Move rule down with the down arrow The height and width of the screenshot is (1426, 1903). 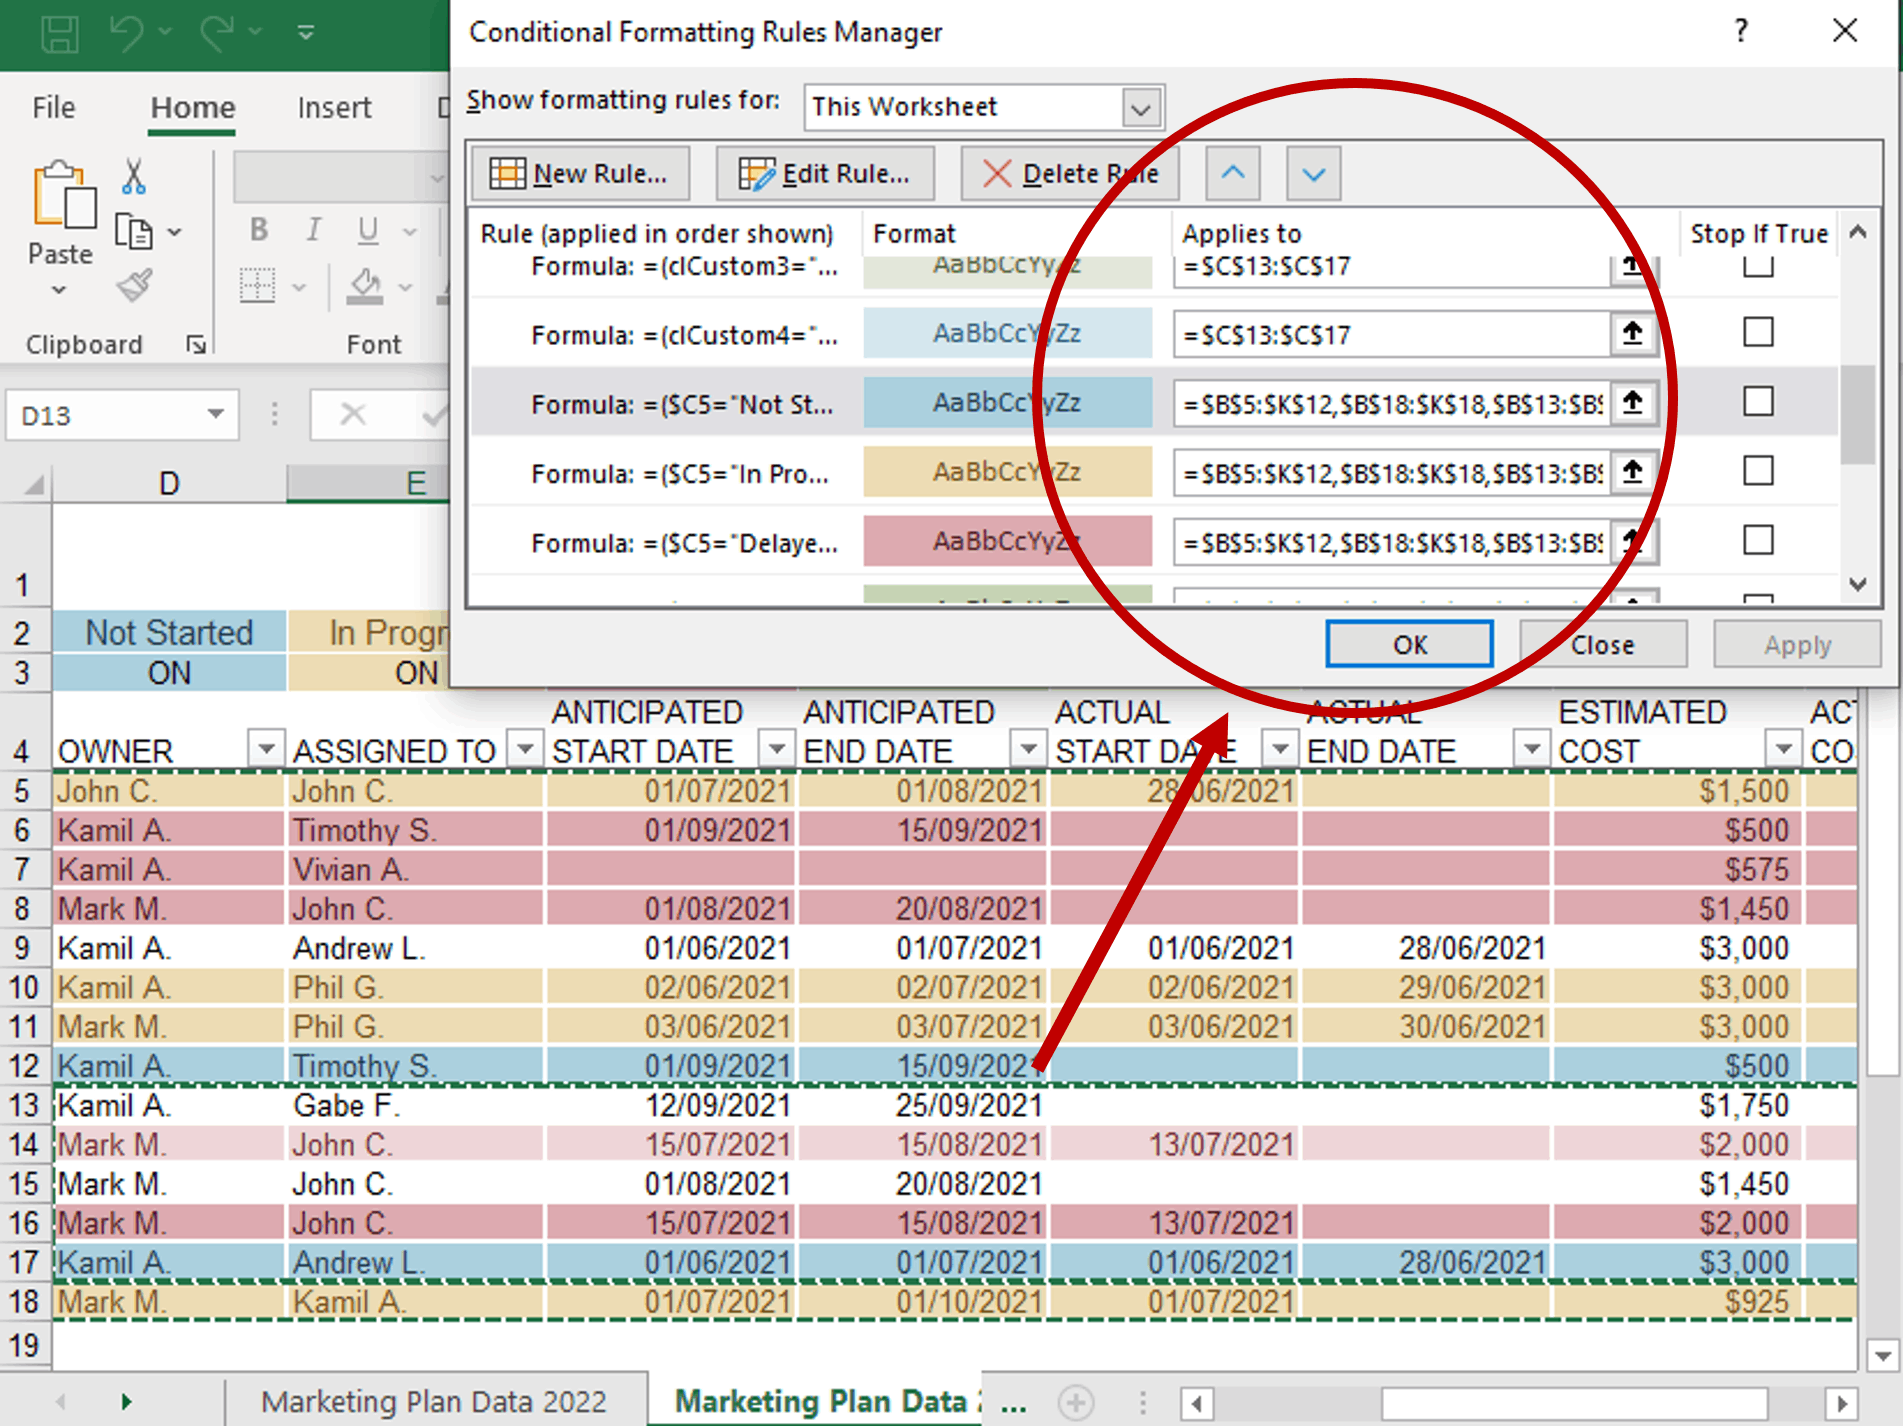pyautogui.click(x=1313, y=173)
